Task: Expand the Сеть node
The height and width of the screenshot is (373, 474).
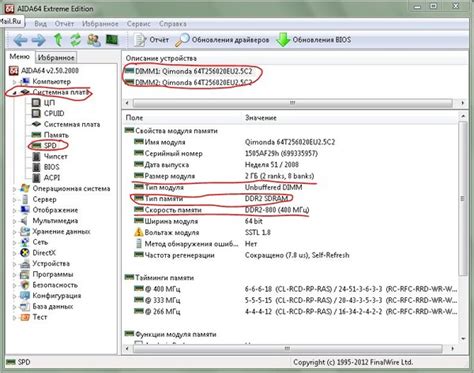Action: click(14, 242)
